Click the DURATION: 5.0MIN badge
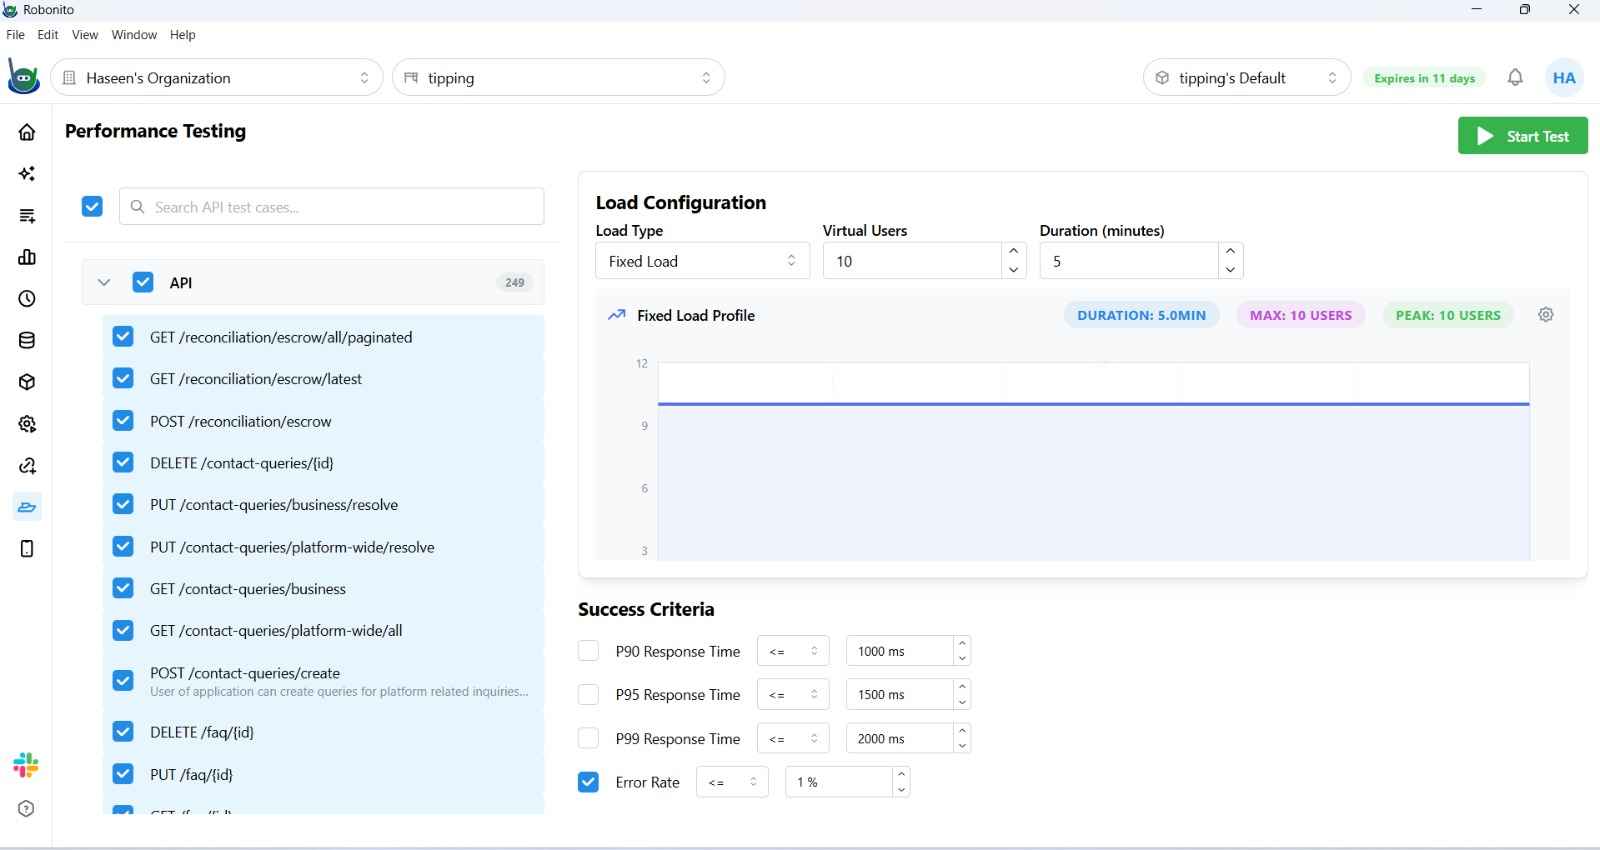 coord(1141,315)
